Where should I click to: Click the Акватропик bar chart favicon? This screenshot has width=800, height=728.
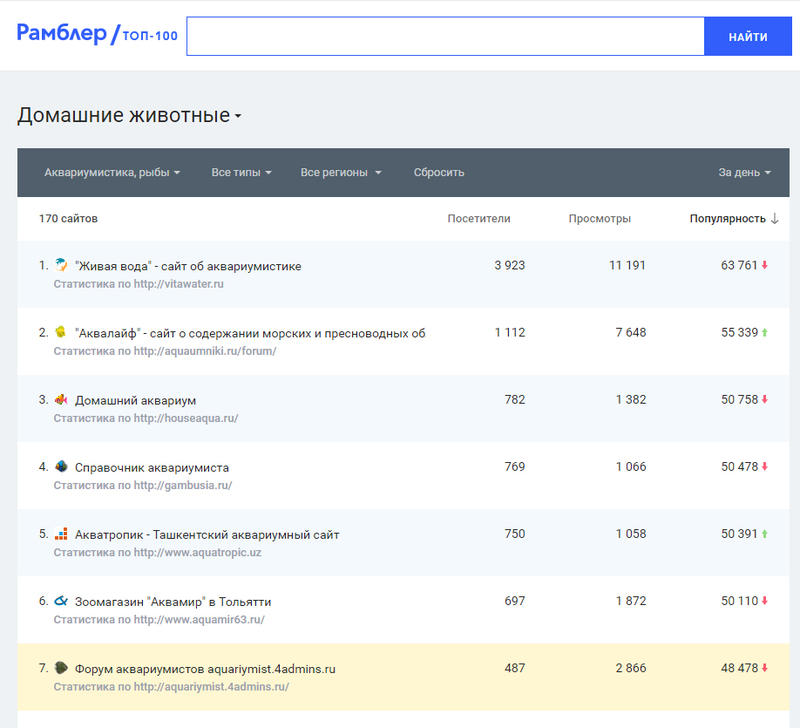[61, 533]
